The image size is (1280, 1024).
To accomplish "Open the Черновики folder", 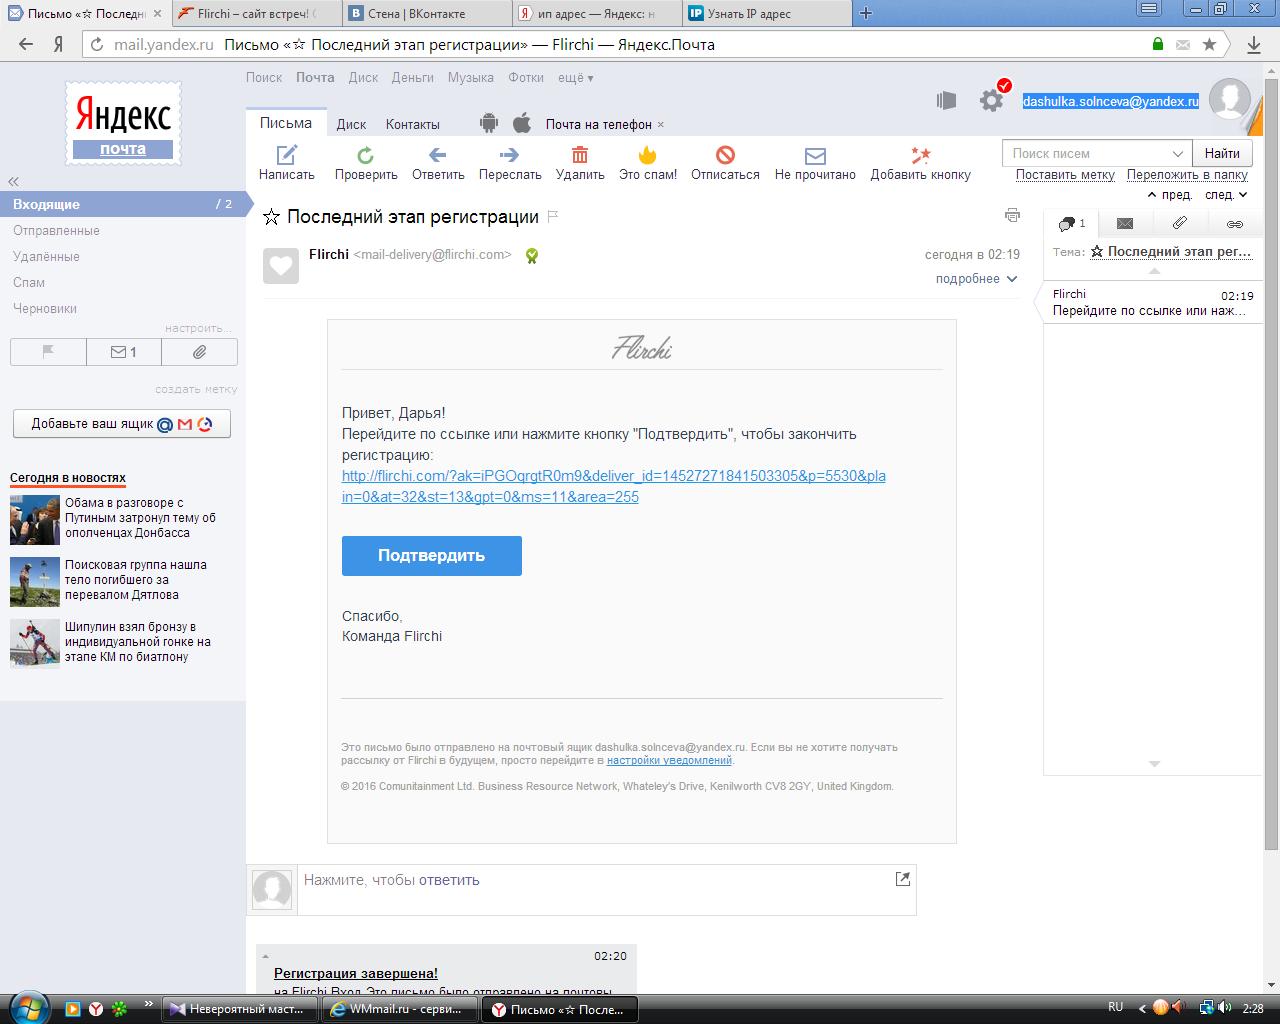I will (x=45, y=308).
